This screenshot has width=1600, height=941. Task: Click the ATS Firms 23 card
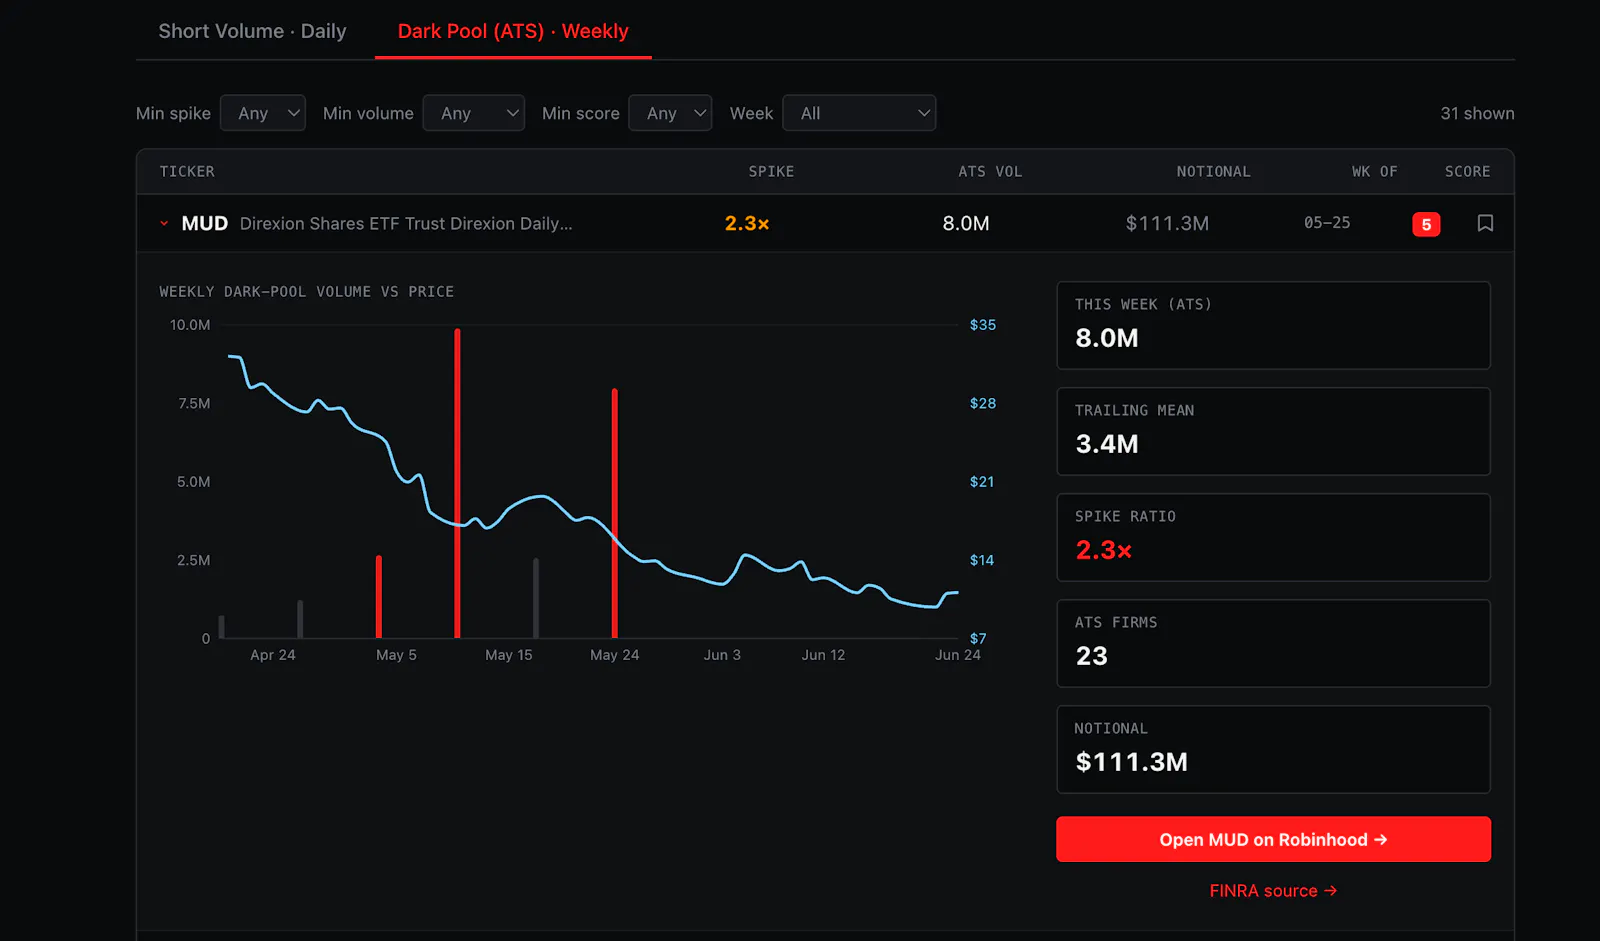(1273, 643)
